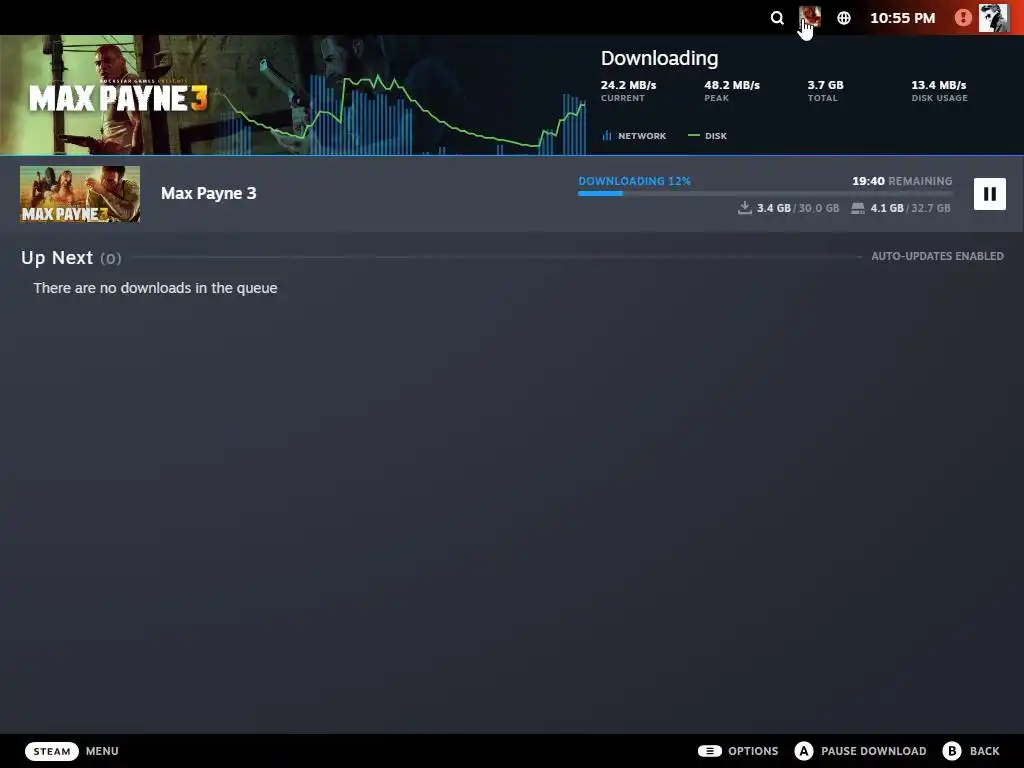Click the 24.2 MB/s CURRENT stat
The image size is (1024, 768).
click(628, 91)
